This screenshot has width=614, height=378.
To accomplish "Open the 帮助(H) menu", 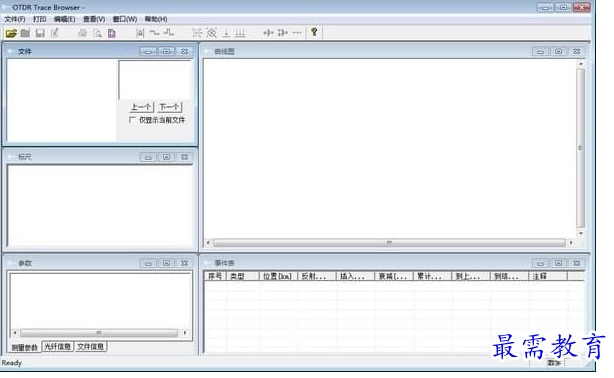I will (156, 19).
